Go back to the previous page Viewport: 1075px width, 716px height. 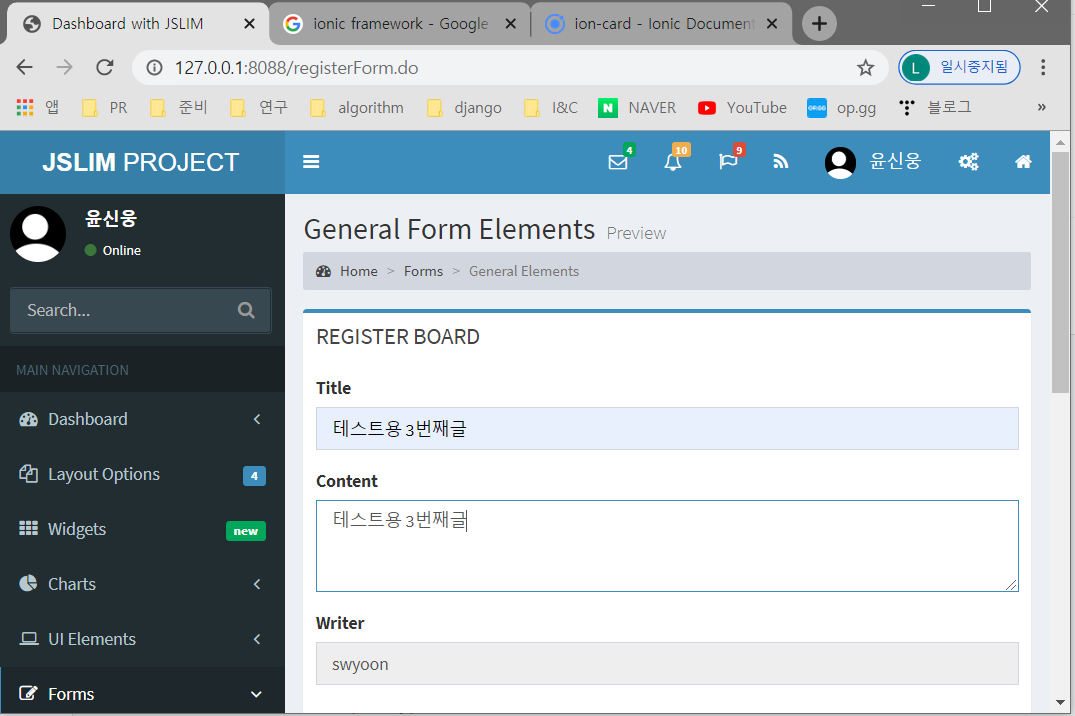25,67
